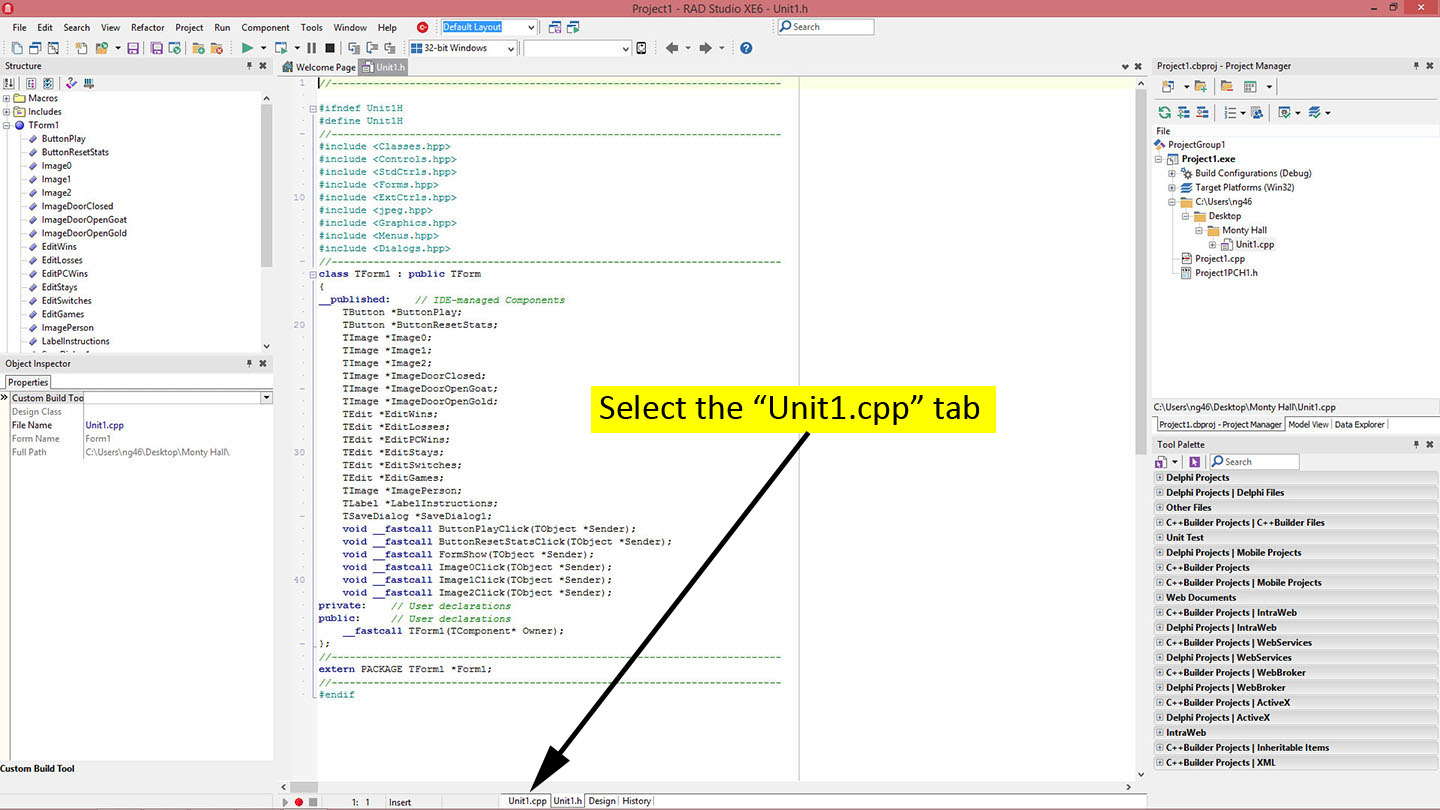Click the Run (green play) toolbar icon

pos(247,48)
